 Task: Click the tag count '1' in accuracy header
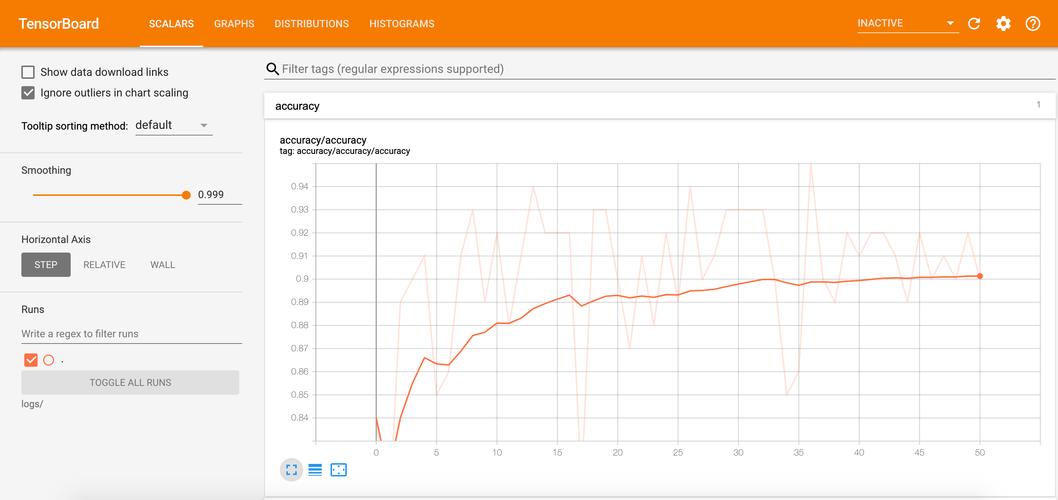[x=1038, y=105]
